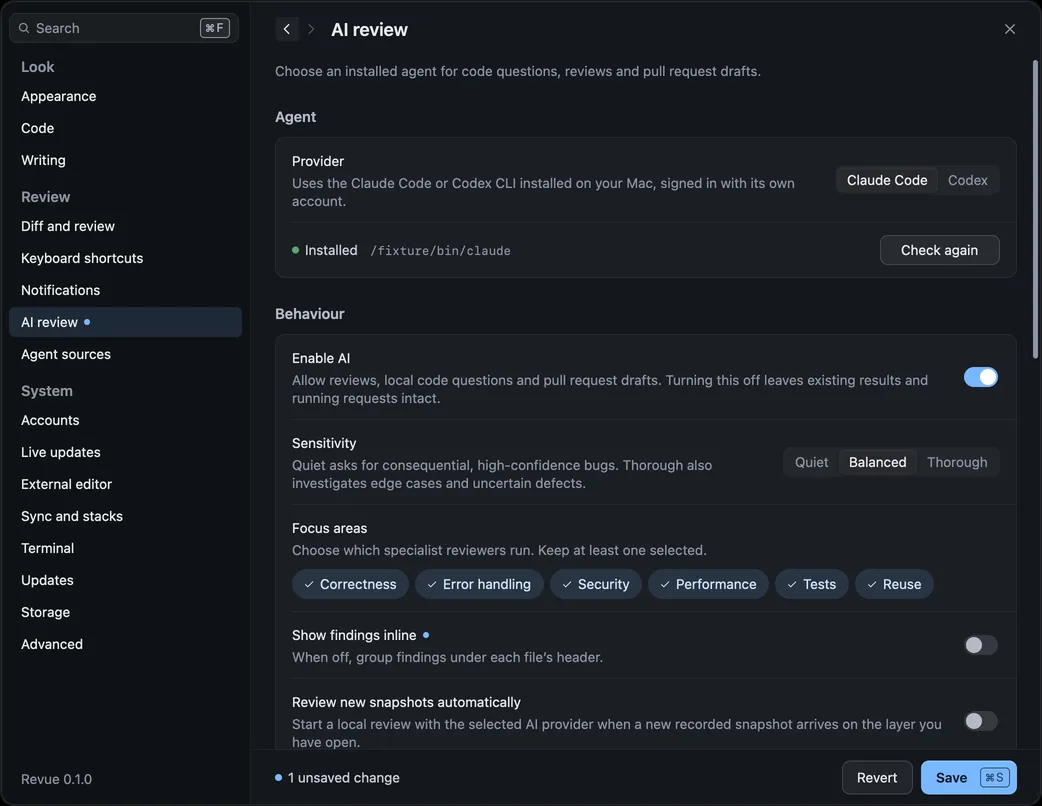
Task: Click the Behaviour section heading
Action: (310, 314)
